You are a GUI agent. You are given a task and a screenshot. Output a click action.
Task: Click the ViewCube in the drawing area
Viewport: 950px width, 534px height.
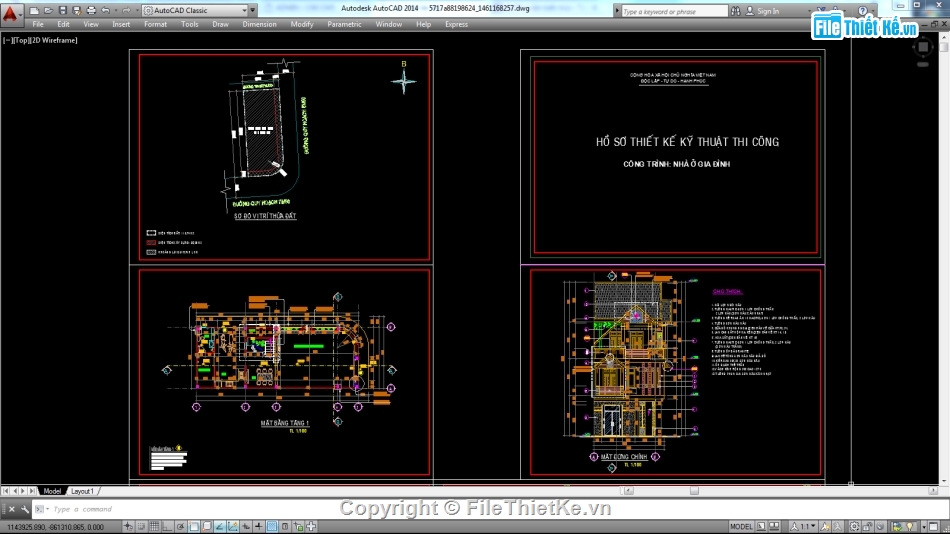923,47
